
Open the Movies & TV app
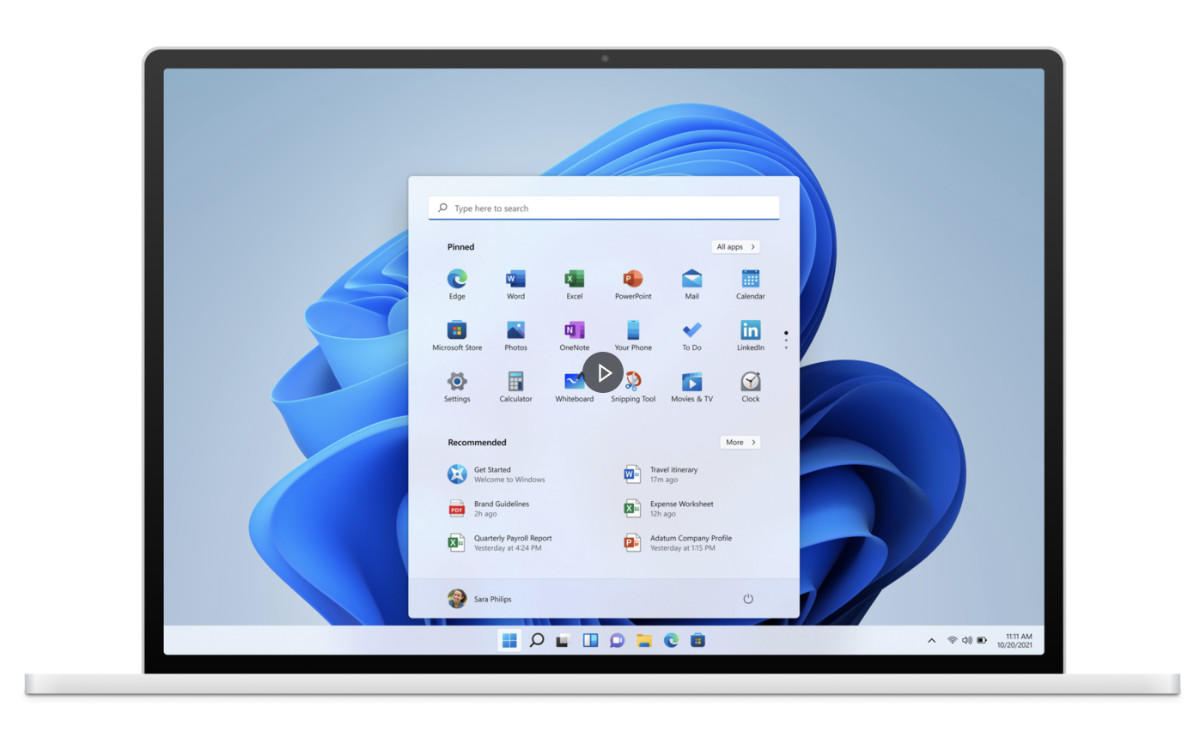692,386
